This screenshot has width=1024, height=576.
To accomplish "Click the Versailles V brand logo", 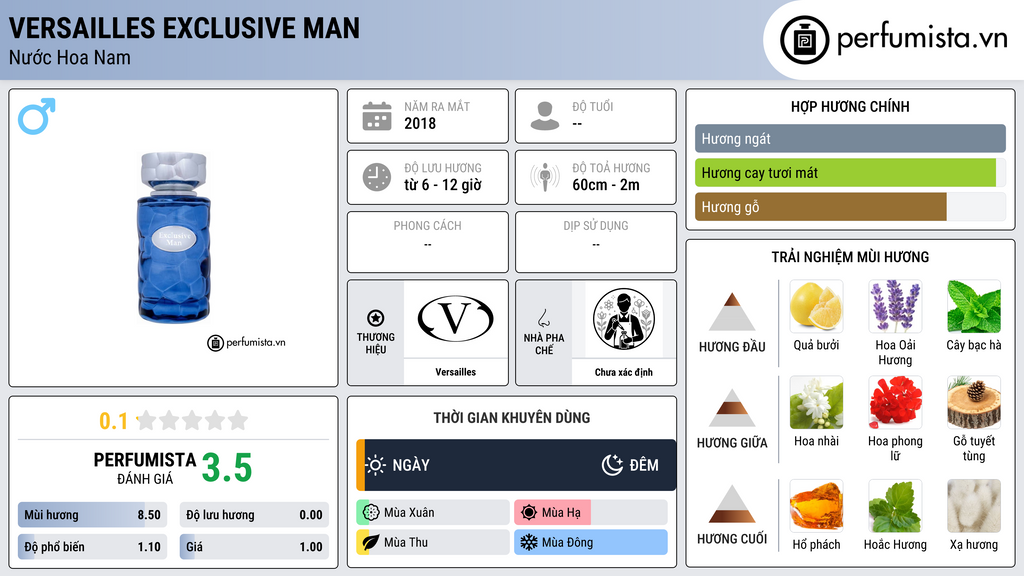I will [455, 319].
